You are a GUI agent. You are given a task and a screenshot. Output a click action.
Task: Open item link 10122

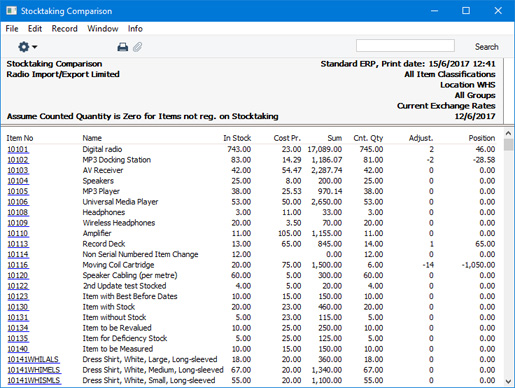coord(18,286)
